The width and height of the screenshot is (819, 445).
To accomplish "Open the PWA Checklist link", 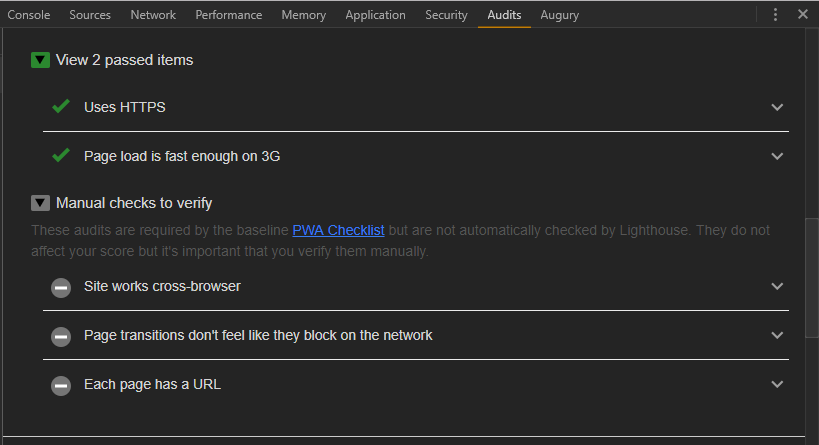I will click(x=338, y=231).
